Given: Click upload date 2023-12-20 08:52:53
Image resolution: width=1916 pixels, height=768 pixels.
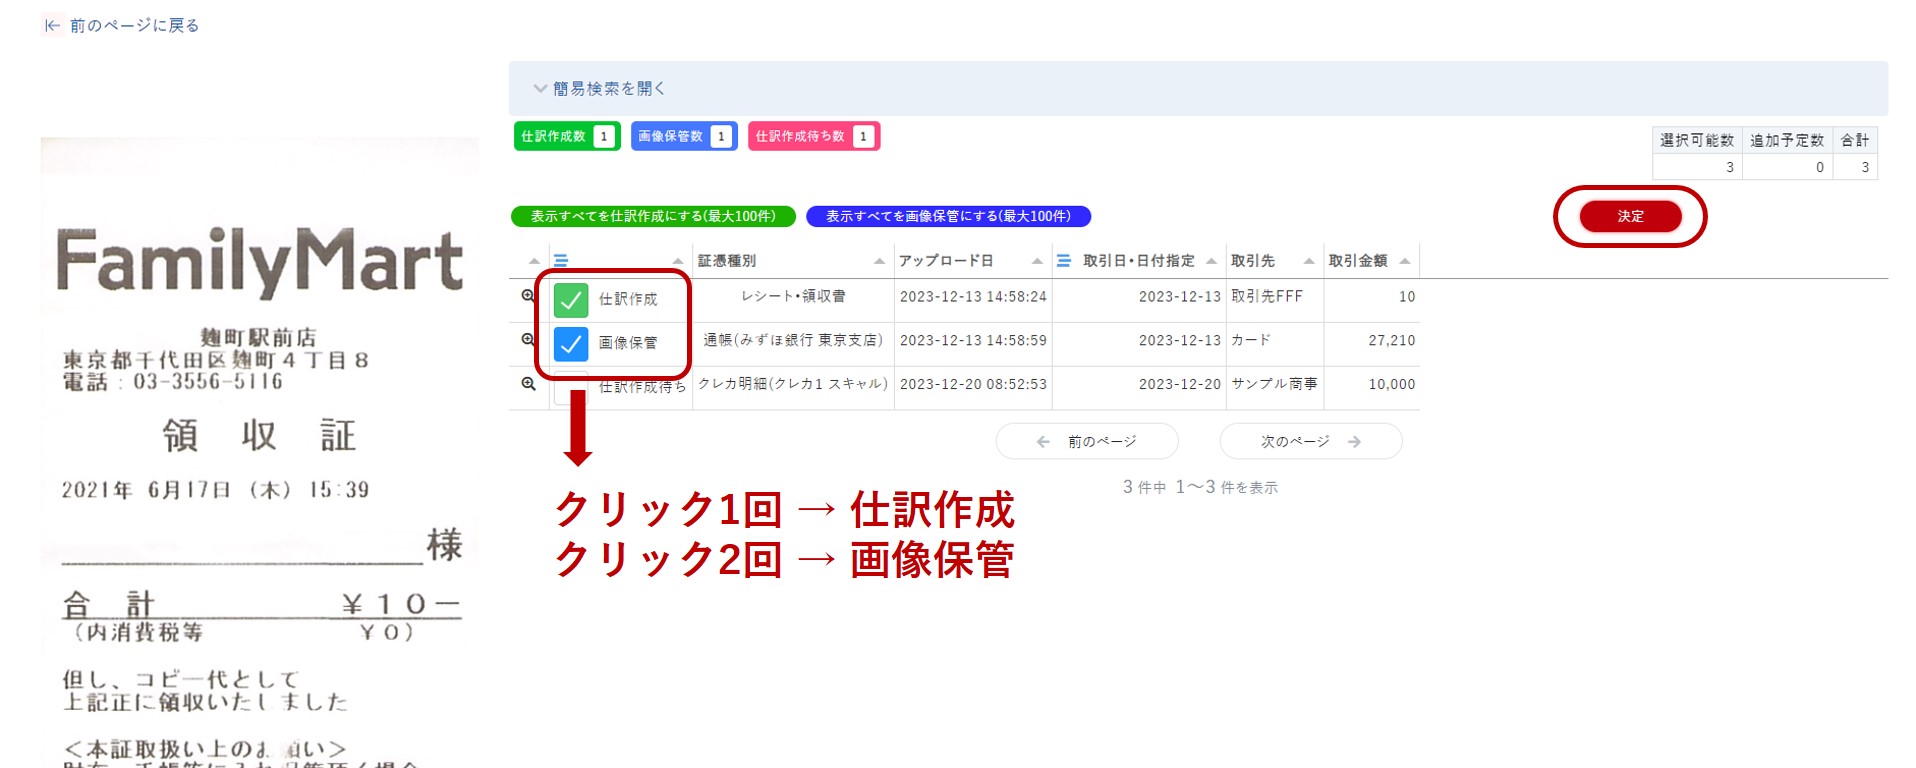Looking at the screenshot, I should (973, 384).
